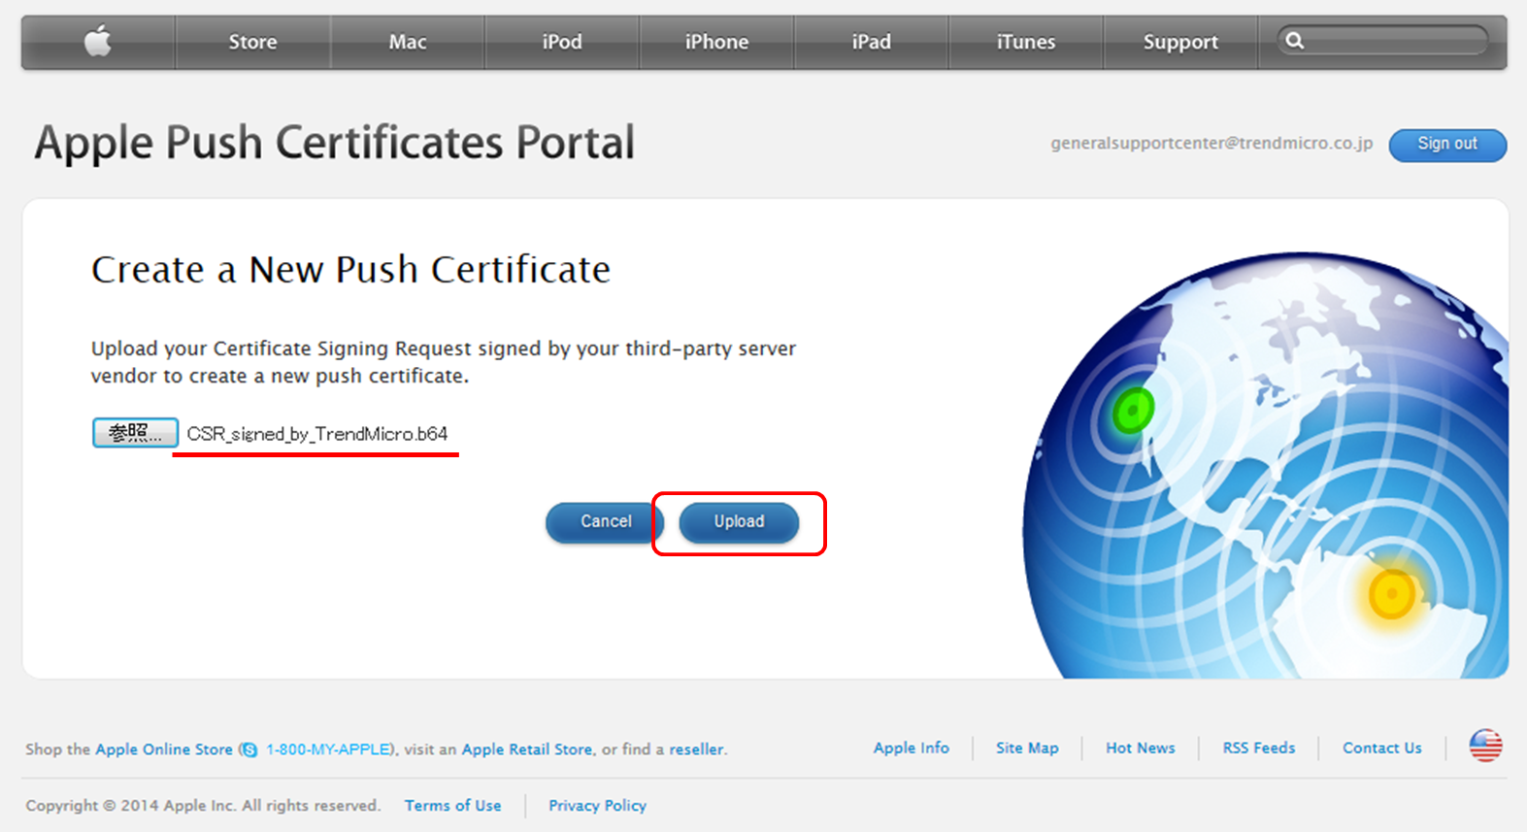Click the Apple Push Certificates Portal heading
1527x832 pixels.
point(335,143)
